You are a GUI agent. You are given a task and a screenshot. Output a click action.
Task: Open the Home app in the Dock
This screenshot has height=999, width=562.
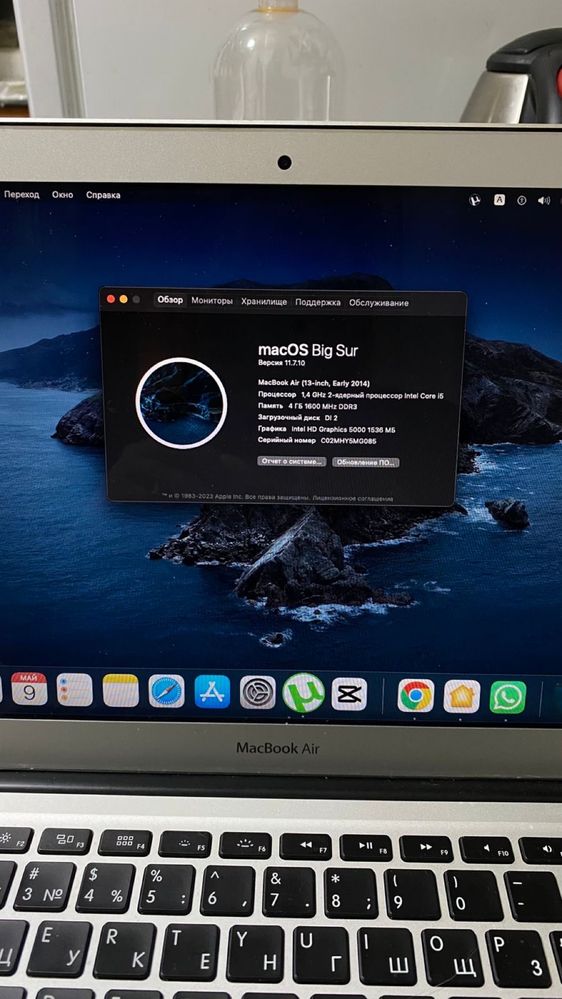(462, 696)
